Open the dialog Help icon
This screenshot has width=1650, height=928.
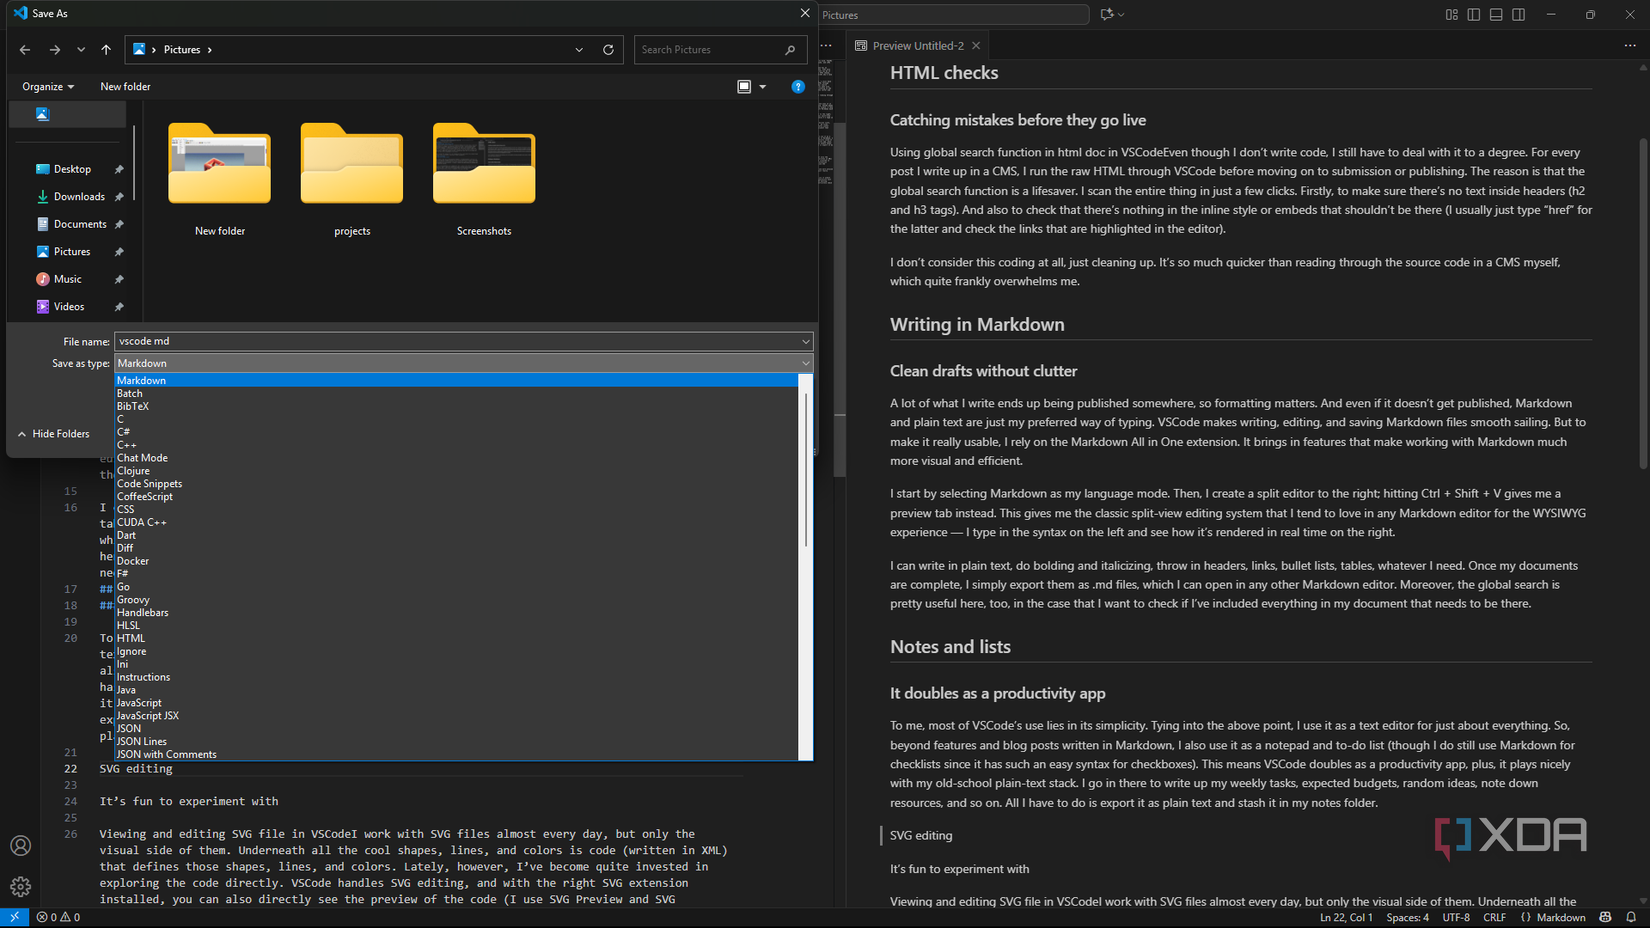coord(798,87)
